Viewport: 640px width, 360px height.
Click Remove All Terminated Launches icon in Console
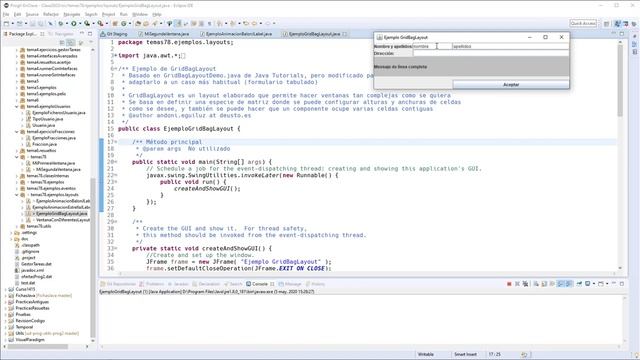point(525,284)
